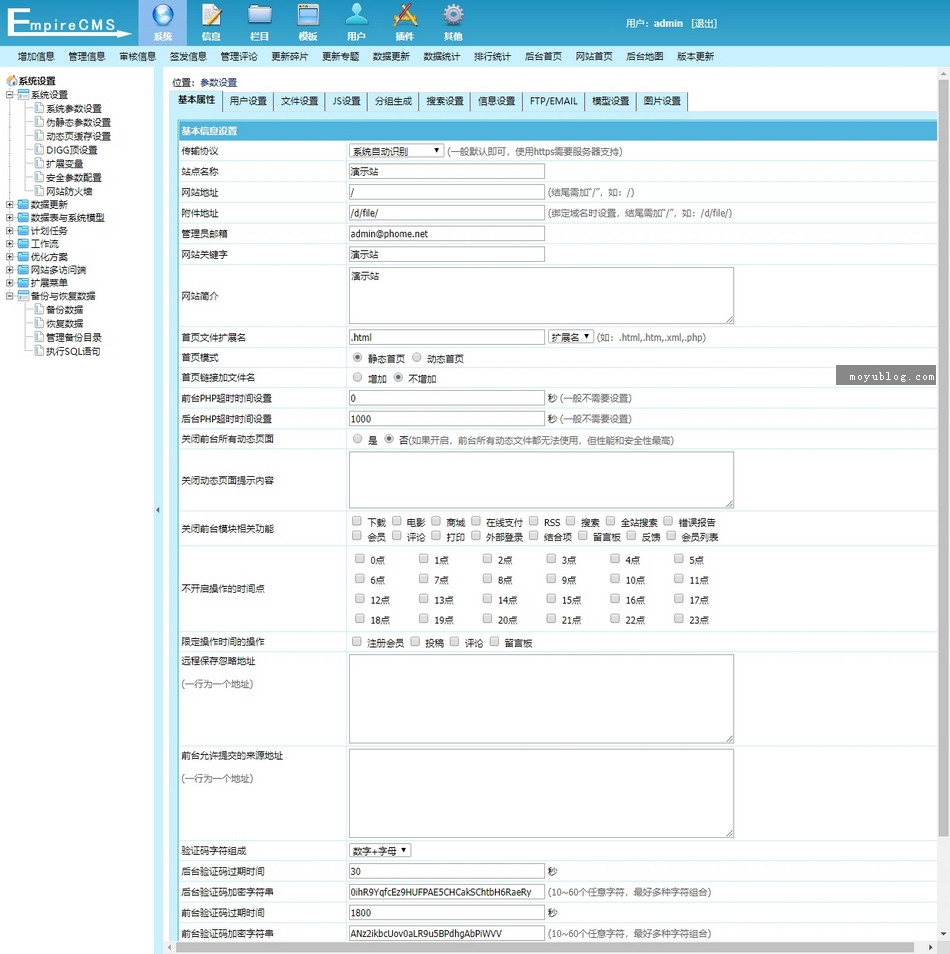Select 是 to close all front dynamic pages

click(357, 439)
